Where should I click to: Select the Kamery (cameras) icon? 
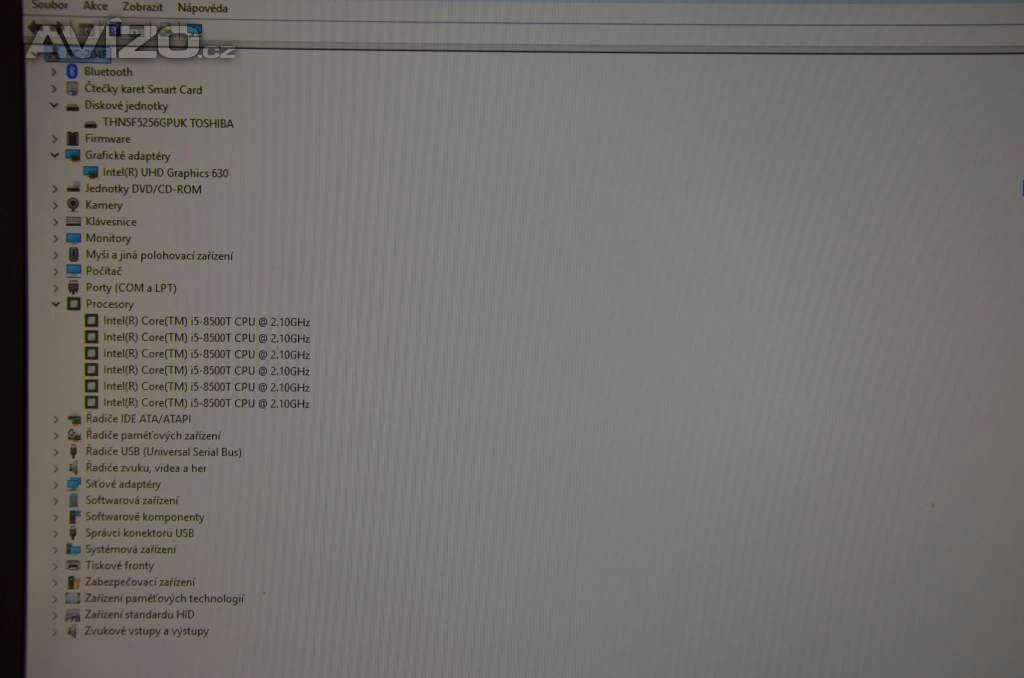click(73, 205)
